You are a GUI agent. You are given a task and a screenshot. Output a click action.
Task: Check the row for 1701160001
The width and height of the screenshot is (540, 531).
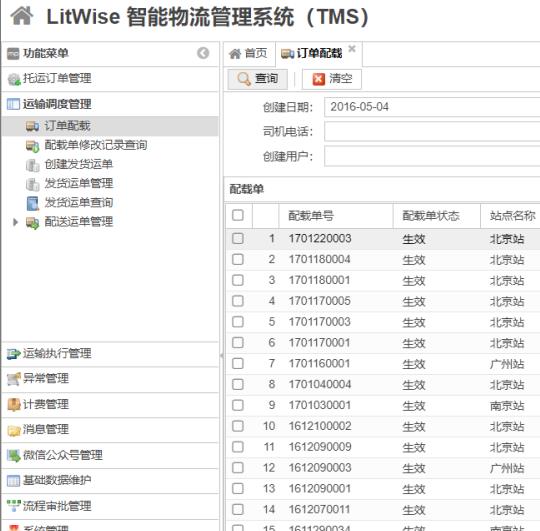click(x=238, y=363)
